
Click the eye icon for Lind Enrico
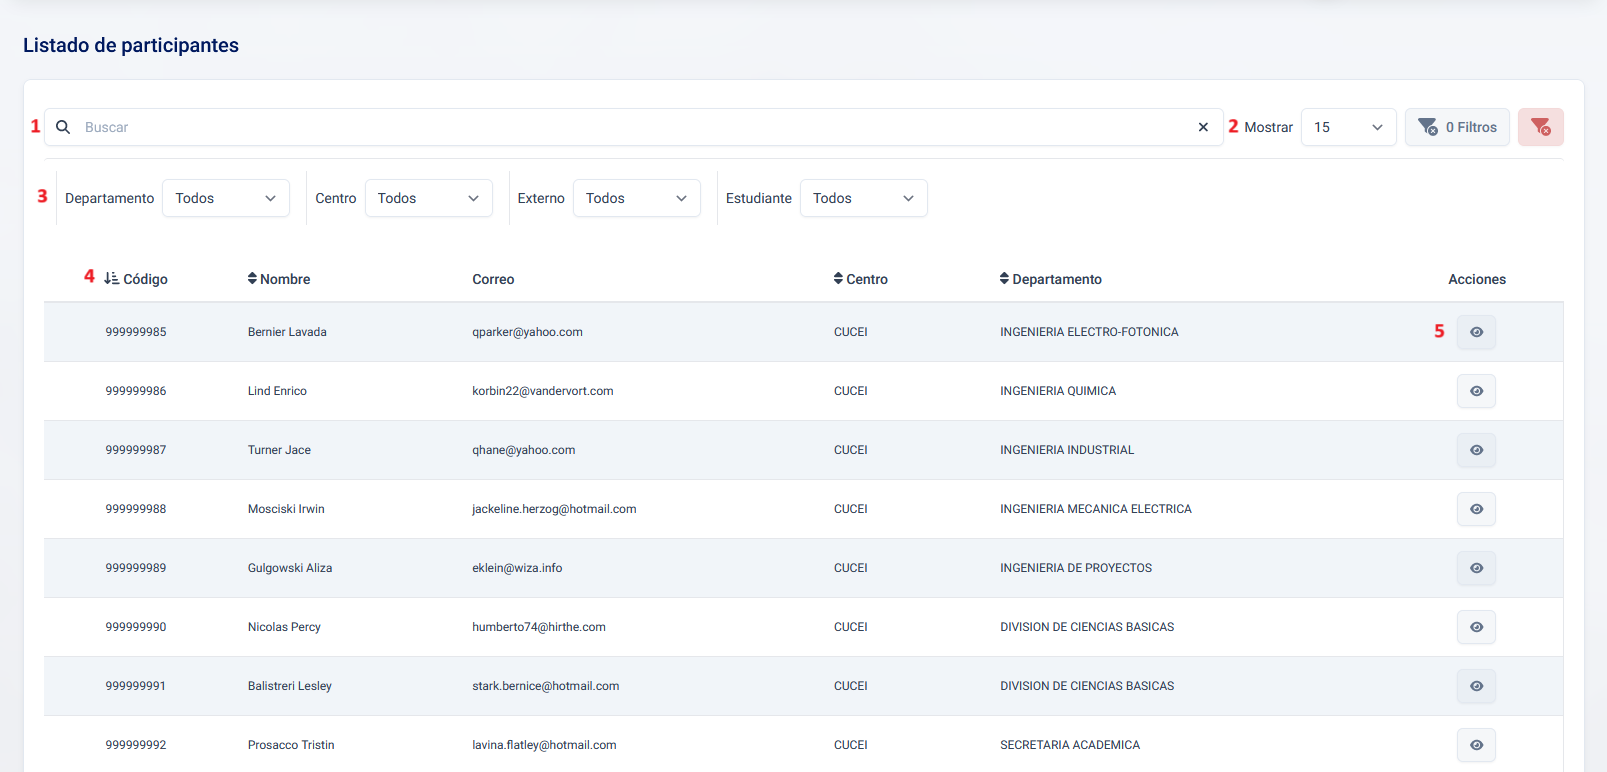[1476, 391]
